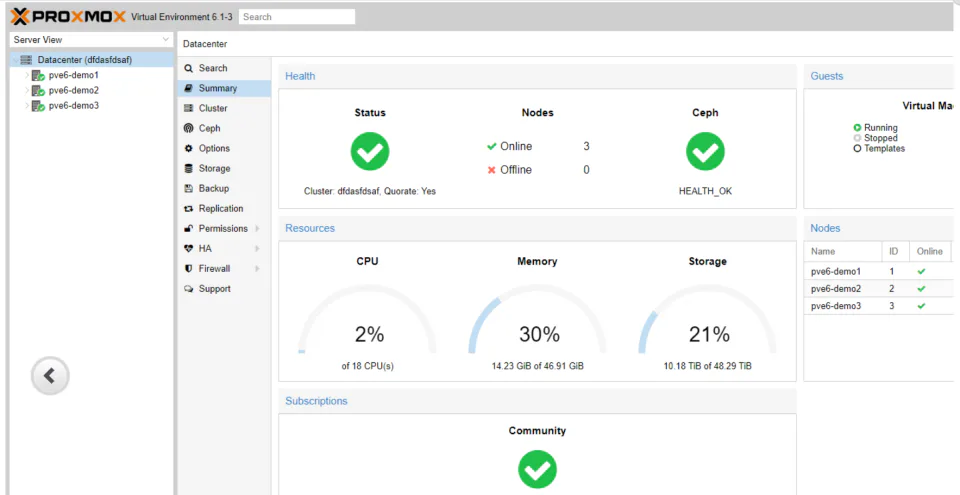This screenshot has height=495, width=960.
Task: Expand the Permissions submenu arrow
Action: click(257, 229)
